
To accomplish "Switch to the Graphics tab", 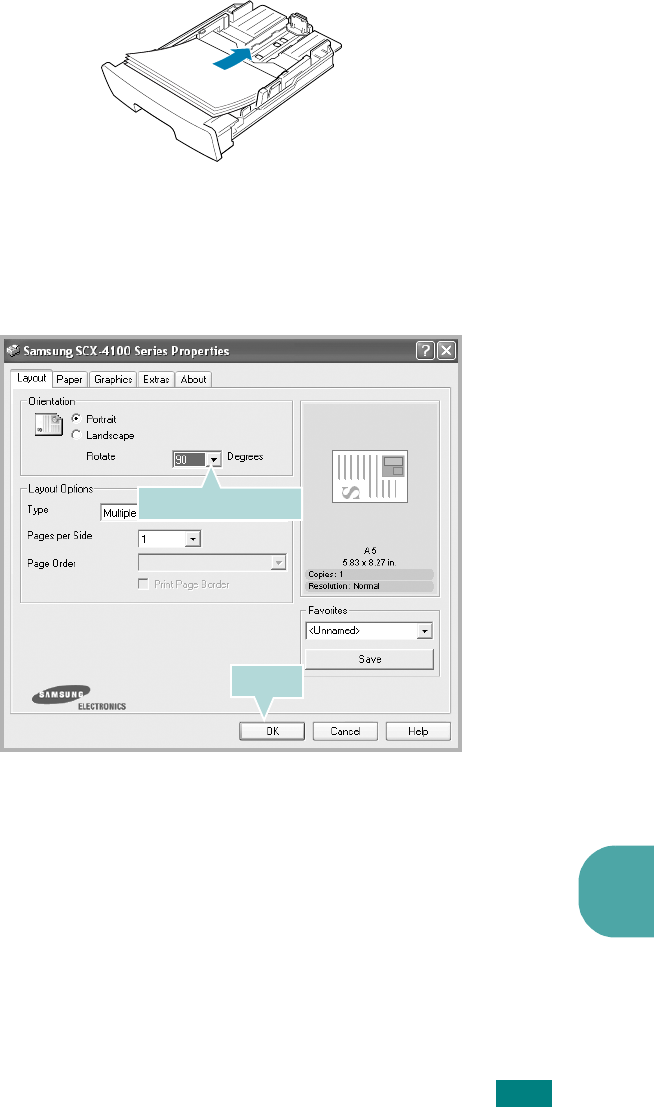I will click(x=113, y=379).
